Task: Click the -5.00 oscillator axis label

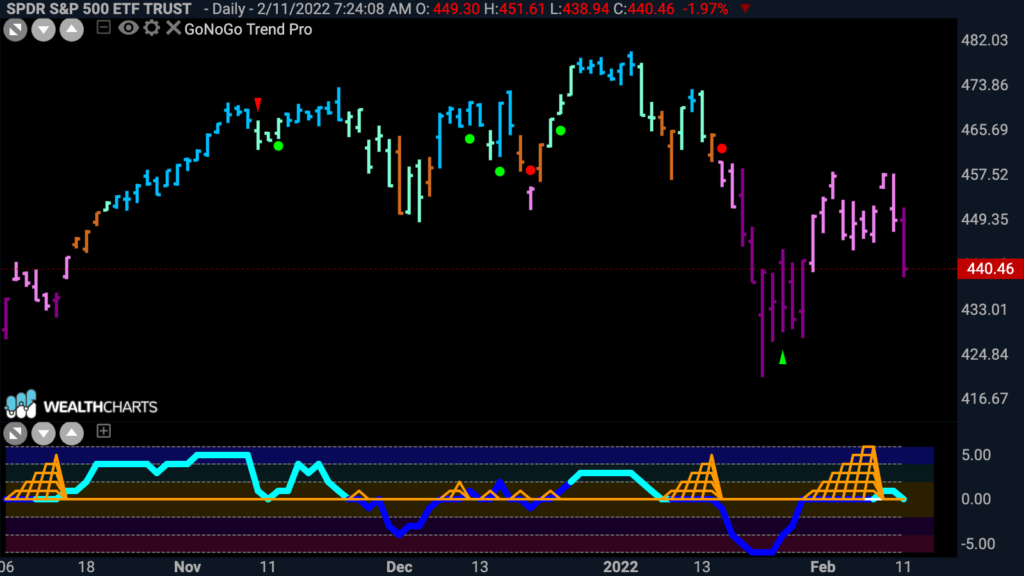Action: (977, 544)
